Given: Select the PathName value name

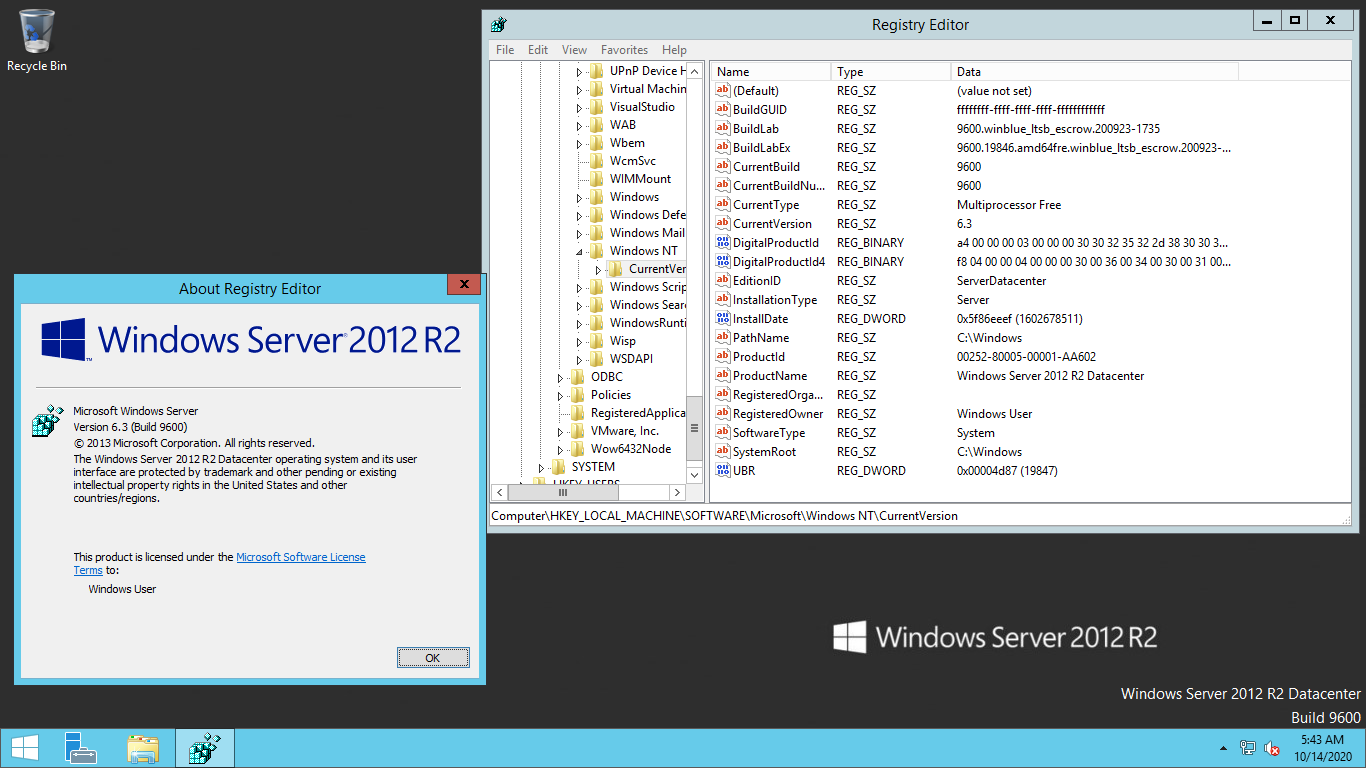Looking at the screenshot, I should click(761, 337).
